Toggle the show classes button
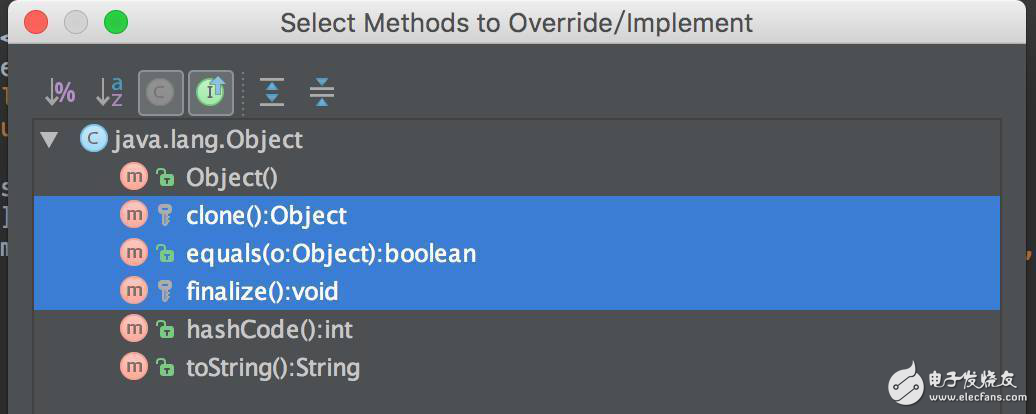The height and width of the screenshot is (414, 1036). 160,93
